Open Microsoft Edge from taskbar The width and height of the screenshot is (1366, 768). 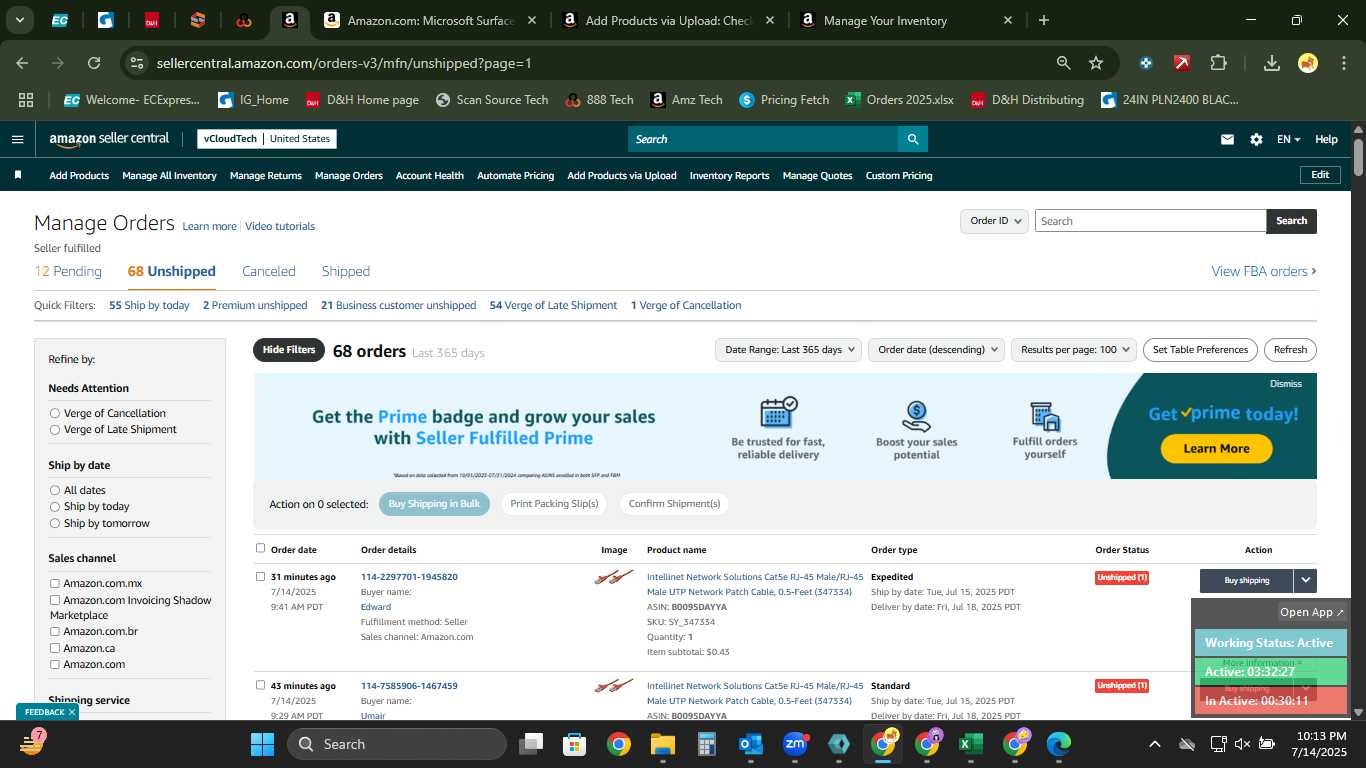coord(1058,744)
